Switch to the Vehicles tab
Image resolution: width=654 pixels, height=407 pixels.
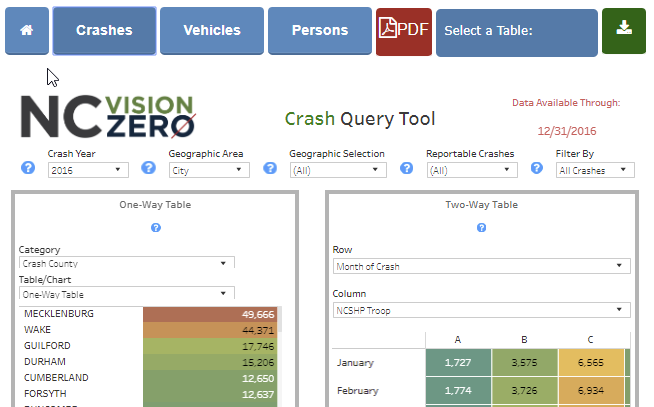coord(212,31)
